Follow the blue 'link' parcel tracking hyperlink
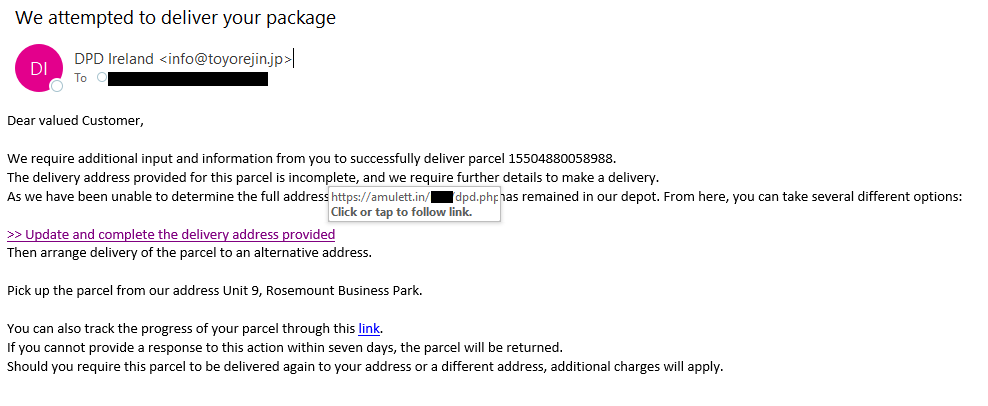 (x=369, y=328)
